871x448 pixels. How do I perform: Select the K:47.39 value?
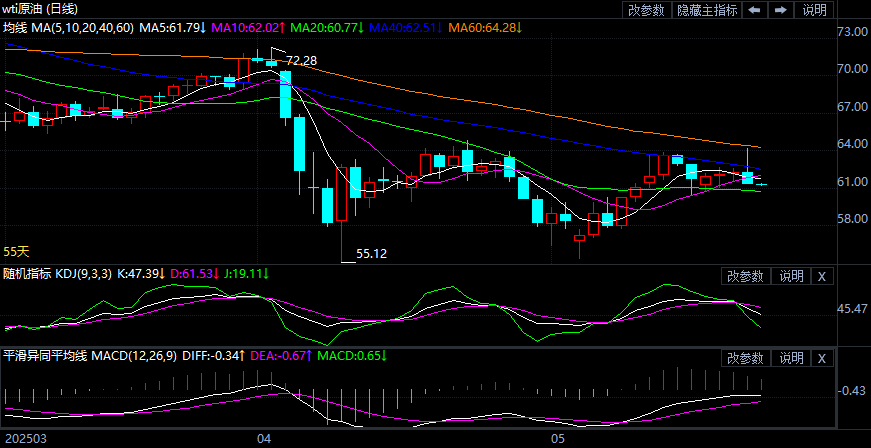tap(141, 274)
